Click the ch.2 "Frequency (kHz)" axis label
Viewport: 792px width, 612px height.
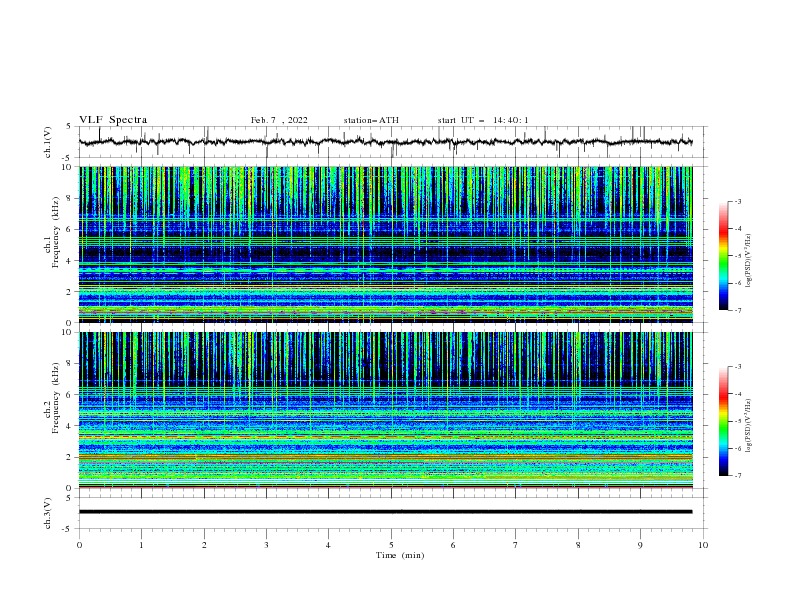55,398
